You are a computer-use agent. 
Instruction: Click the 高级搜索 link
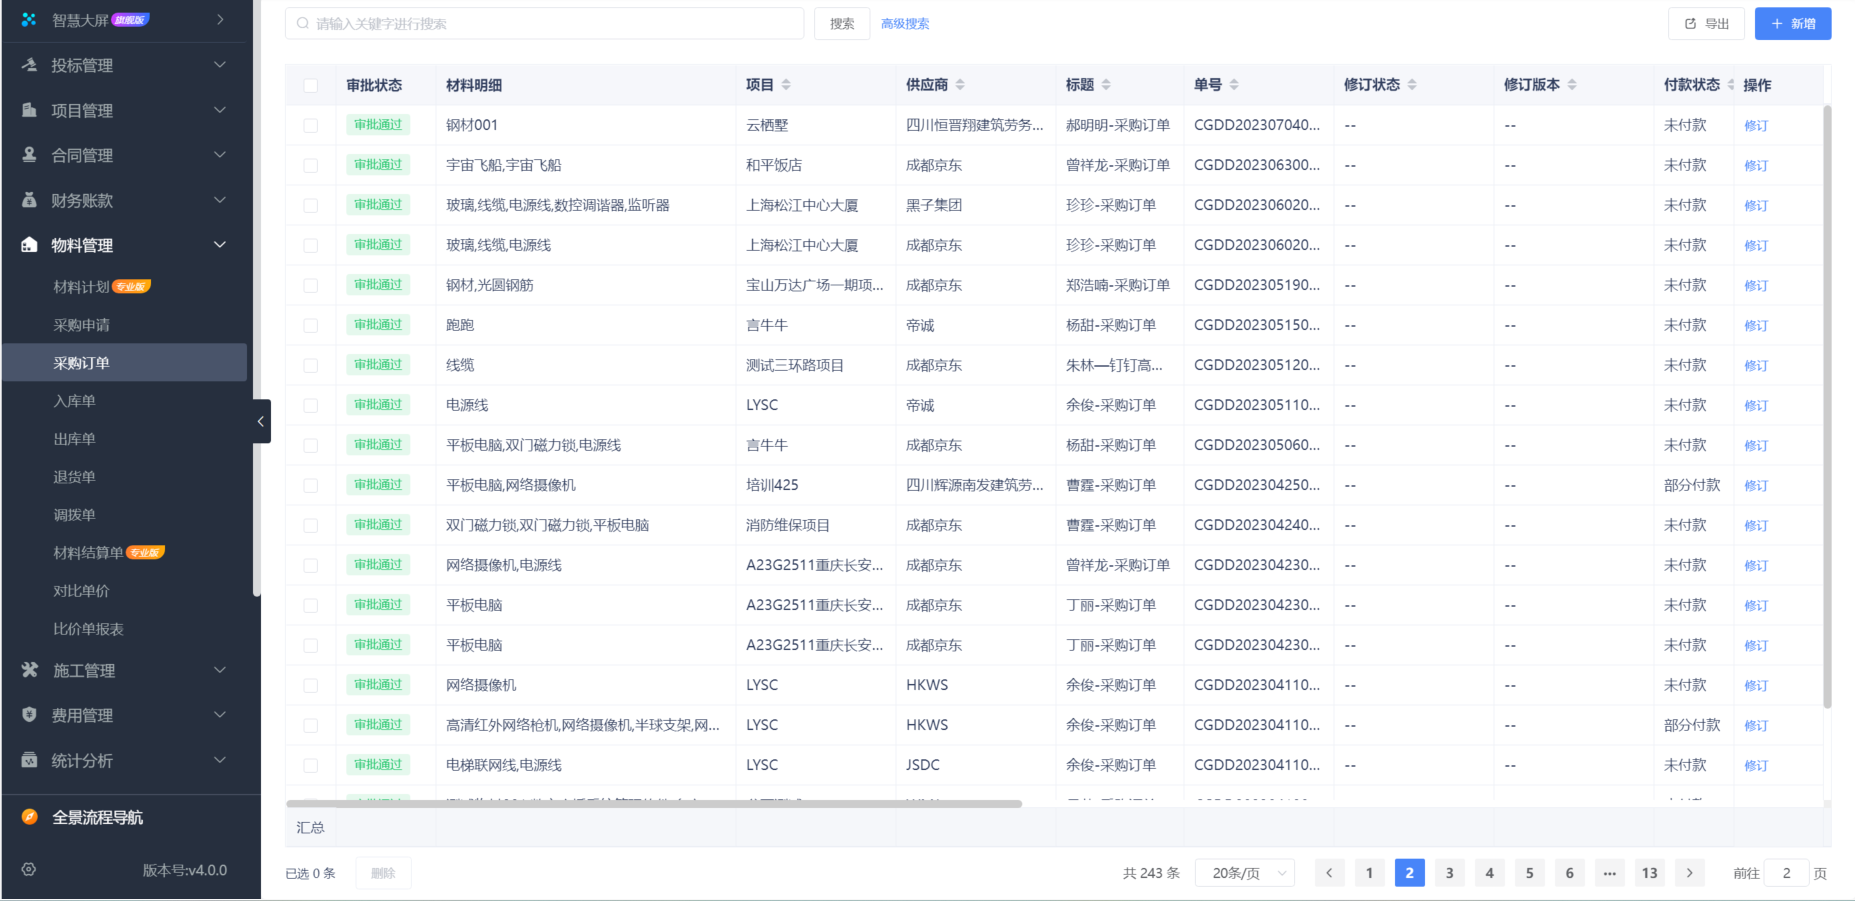click(904, 23)
